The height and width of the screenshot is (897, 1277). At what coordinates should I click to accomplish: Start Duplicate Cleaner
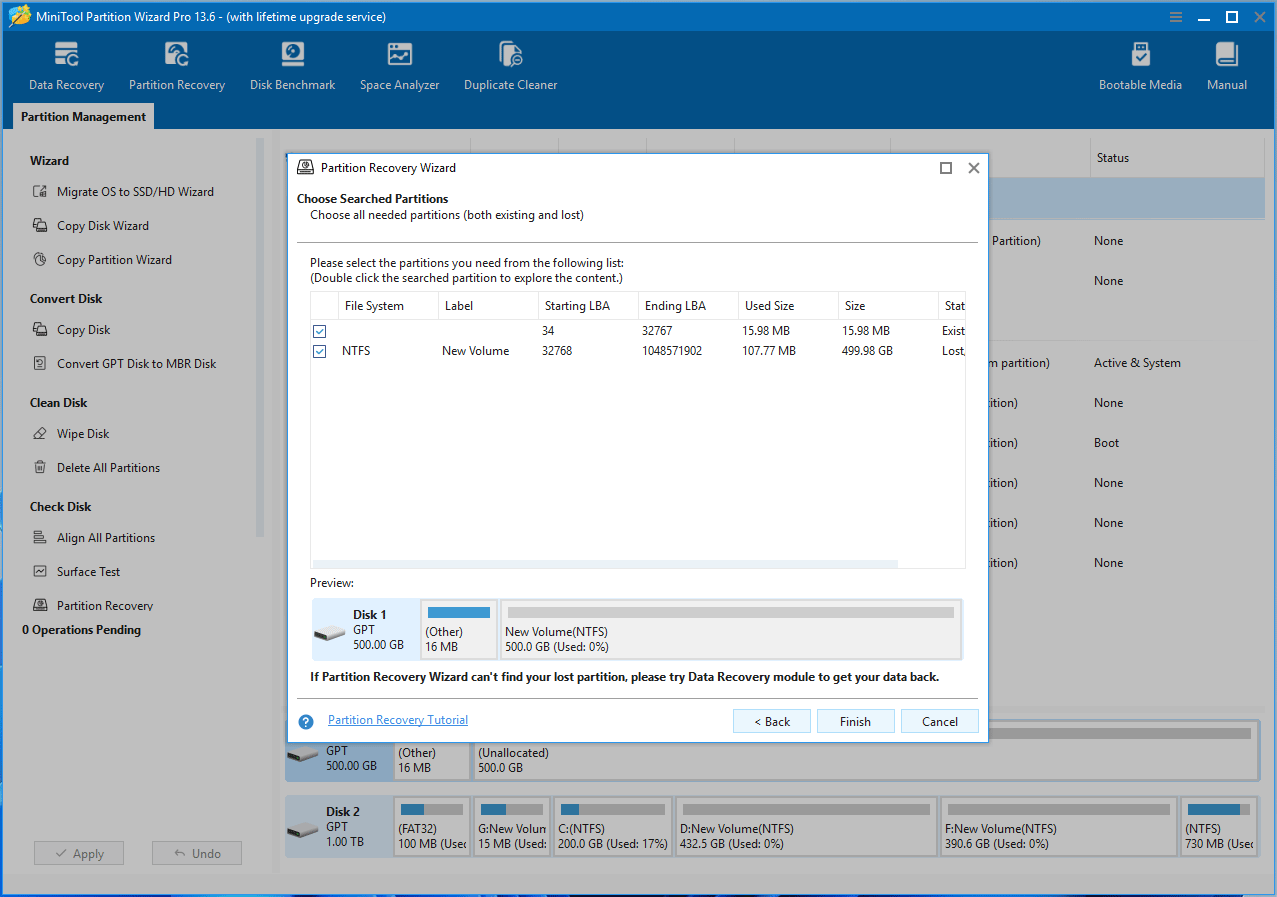coord(510,64)
